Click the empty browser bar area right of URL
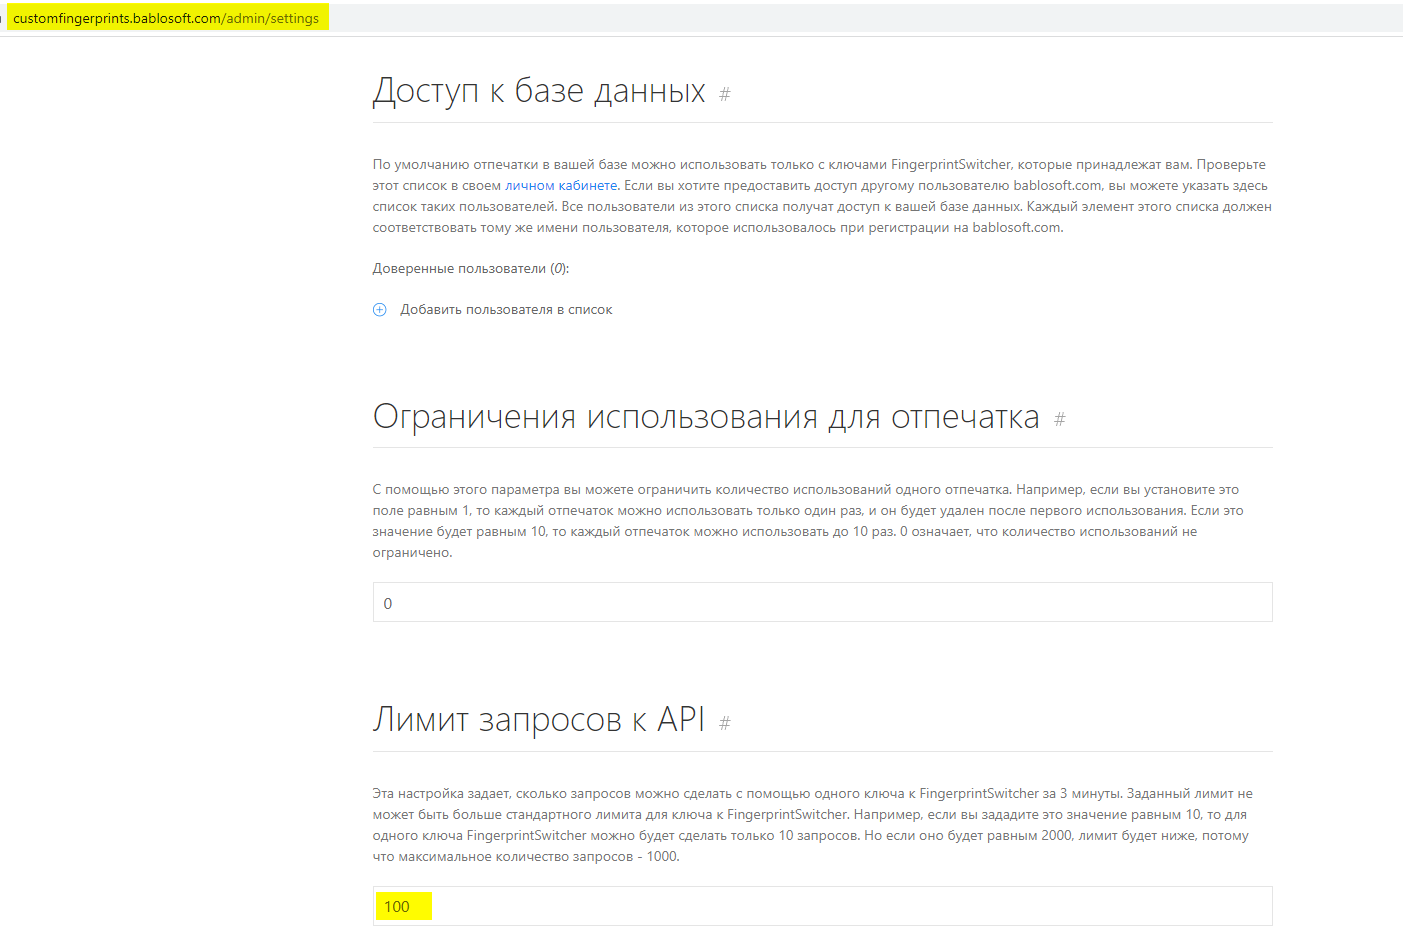 point(850,18)
